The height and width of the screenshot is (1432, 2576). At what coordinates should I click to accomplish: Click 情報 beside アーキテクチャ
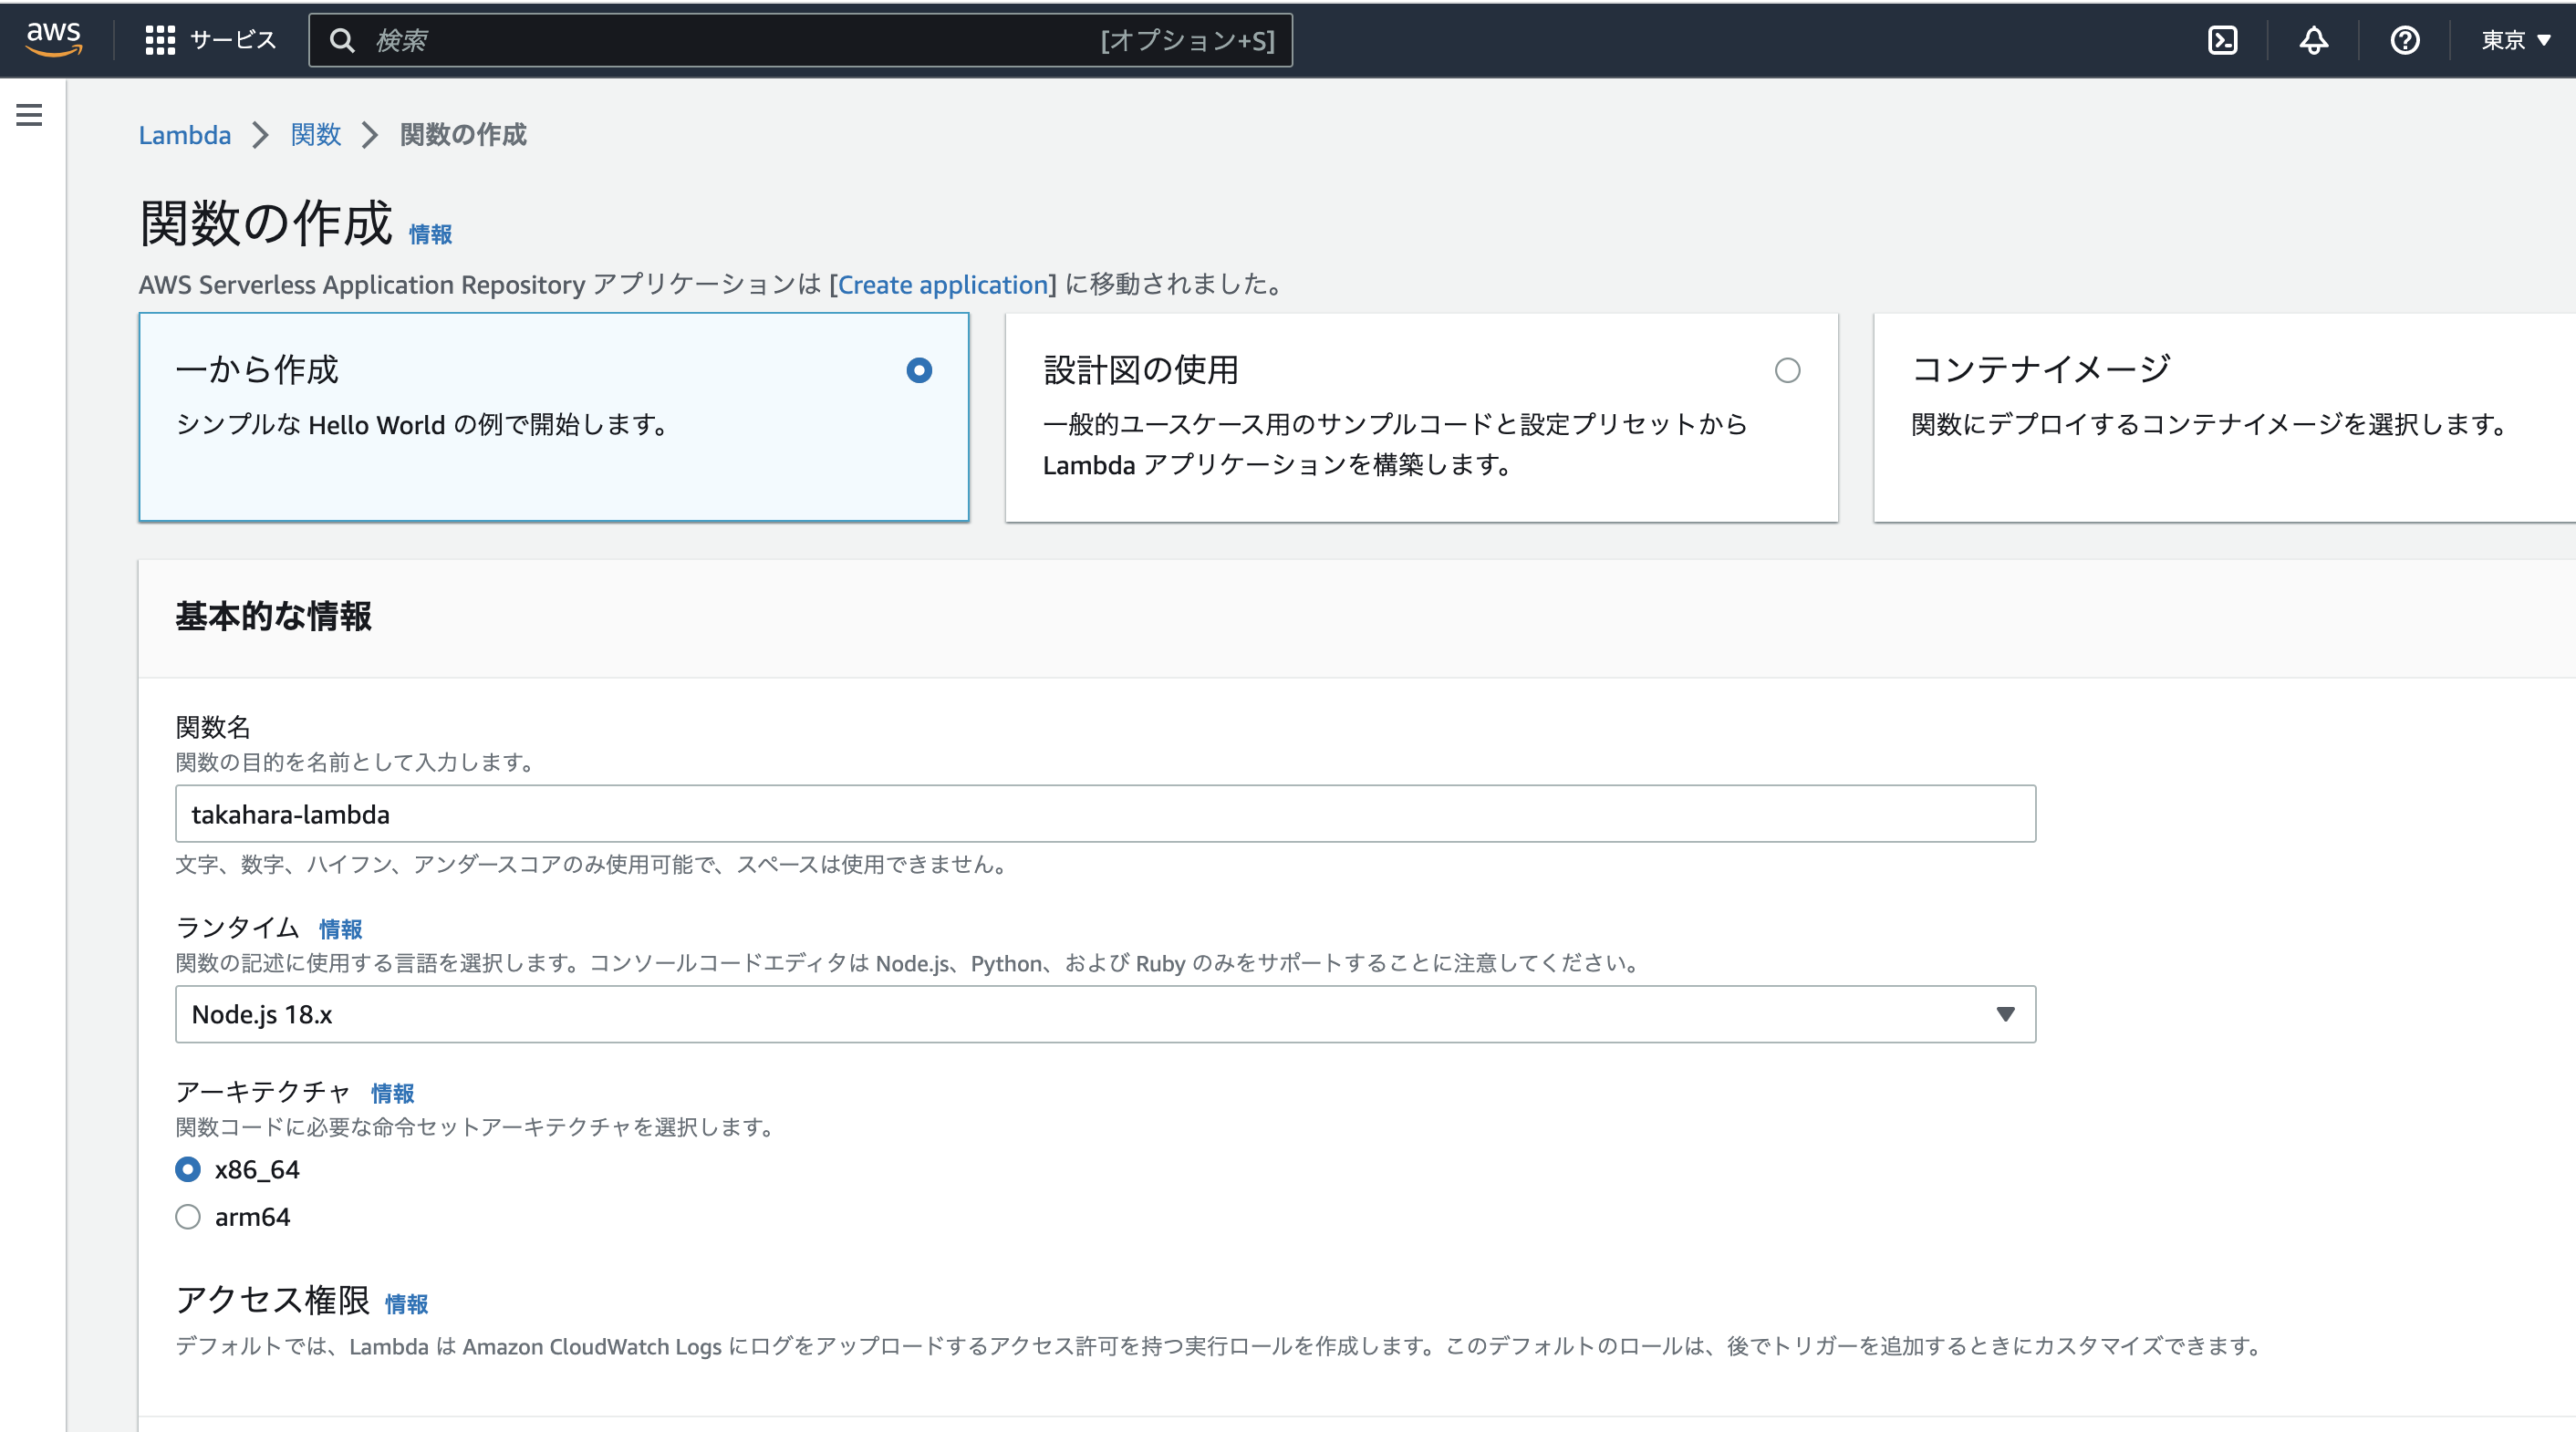pos(392,1093)
